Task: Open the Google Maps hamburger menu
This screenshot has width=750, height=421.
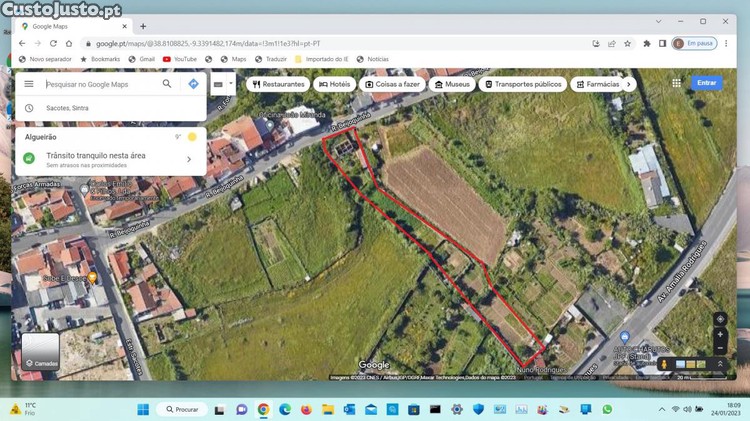Action: [29, 85]
